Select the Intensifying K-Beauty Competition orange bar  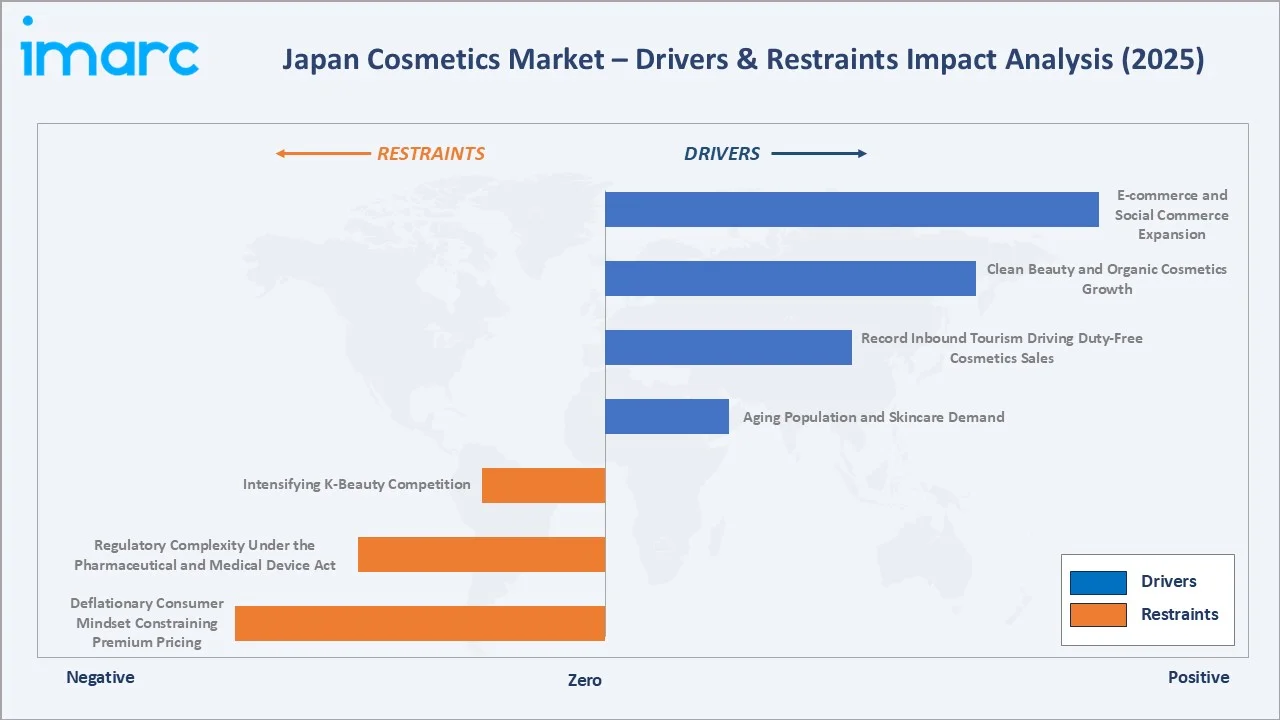[x=544, y=485]
